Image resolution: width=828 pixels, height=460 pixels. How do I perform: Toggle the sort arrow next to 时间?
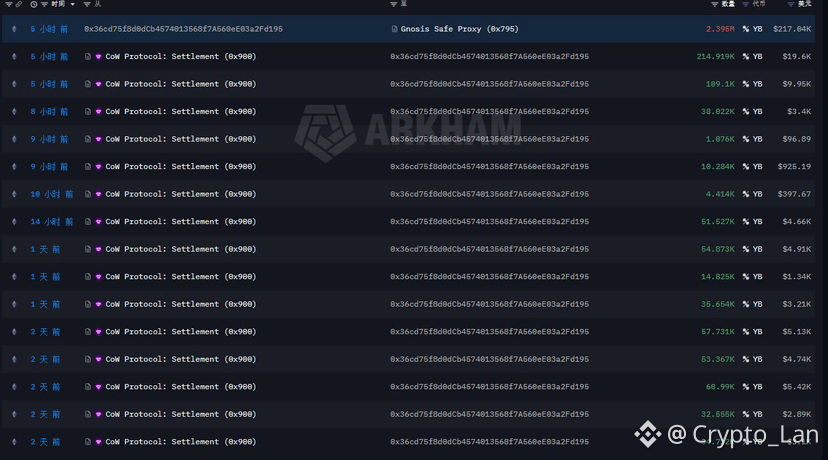point(72,4)
